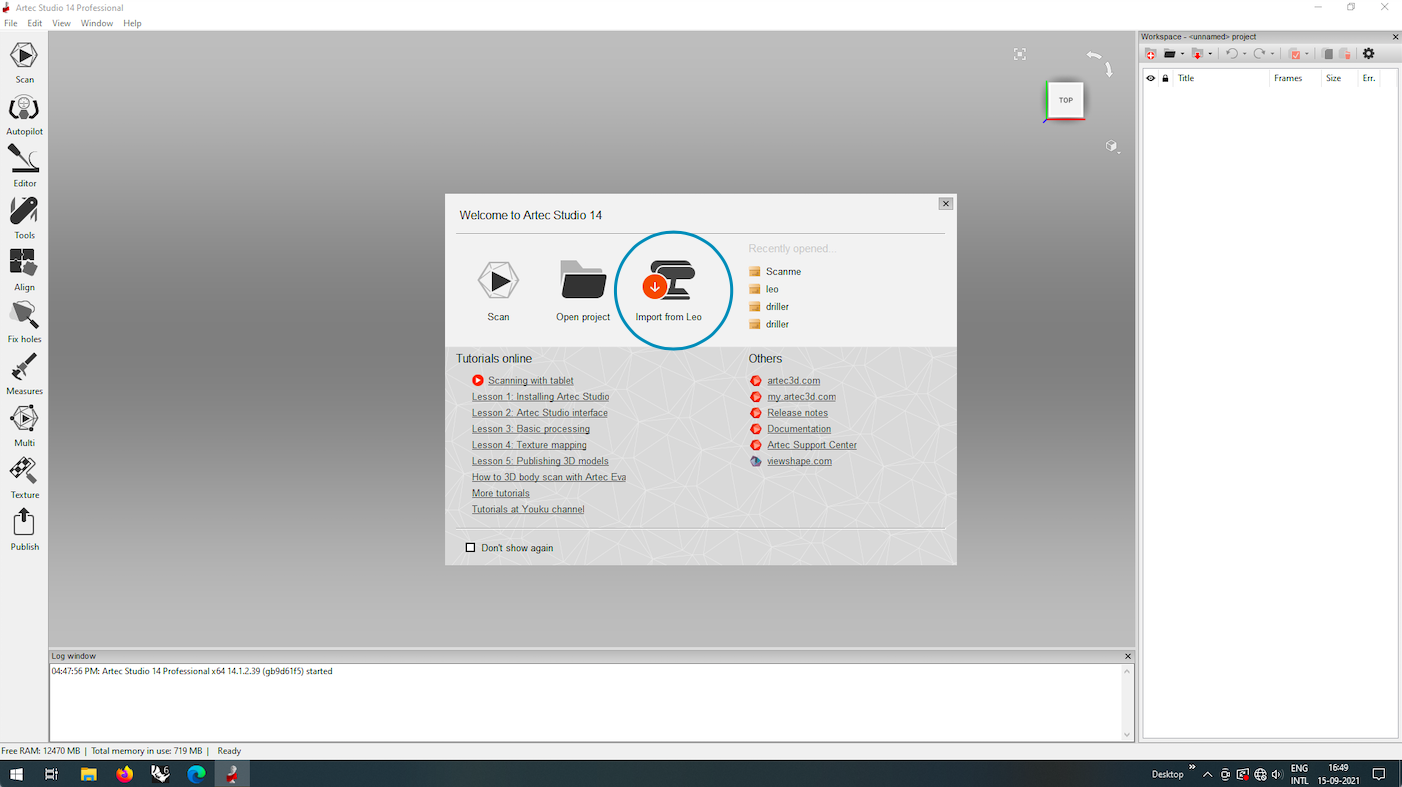
Task: Select the Multi capture tool
Action: (24, 426)
